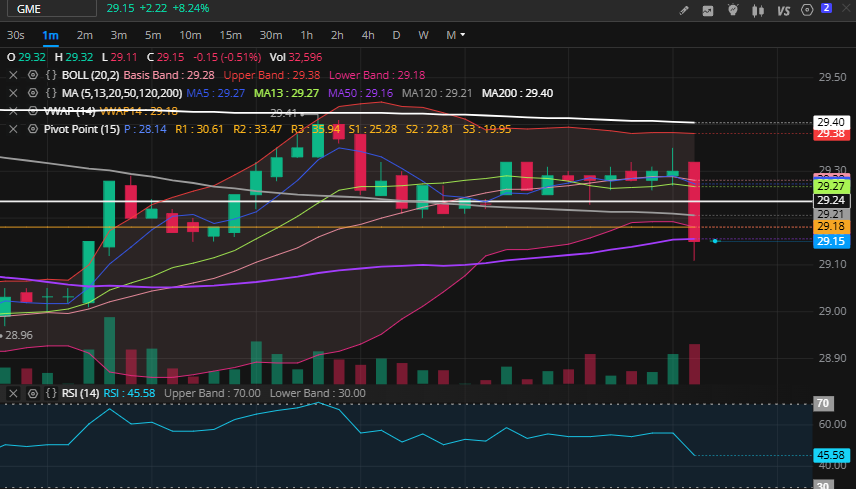This screenshot has height=489, width=856.
Task: Select the 1h timeframe
Action: click(x=307, y=35)
